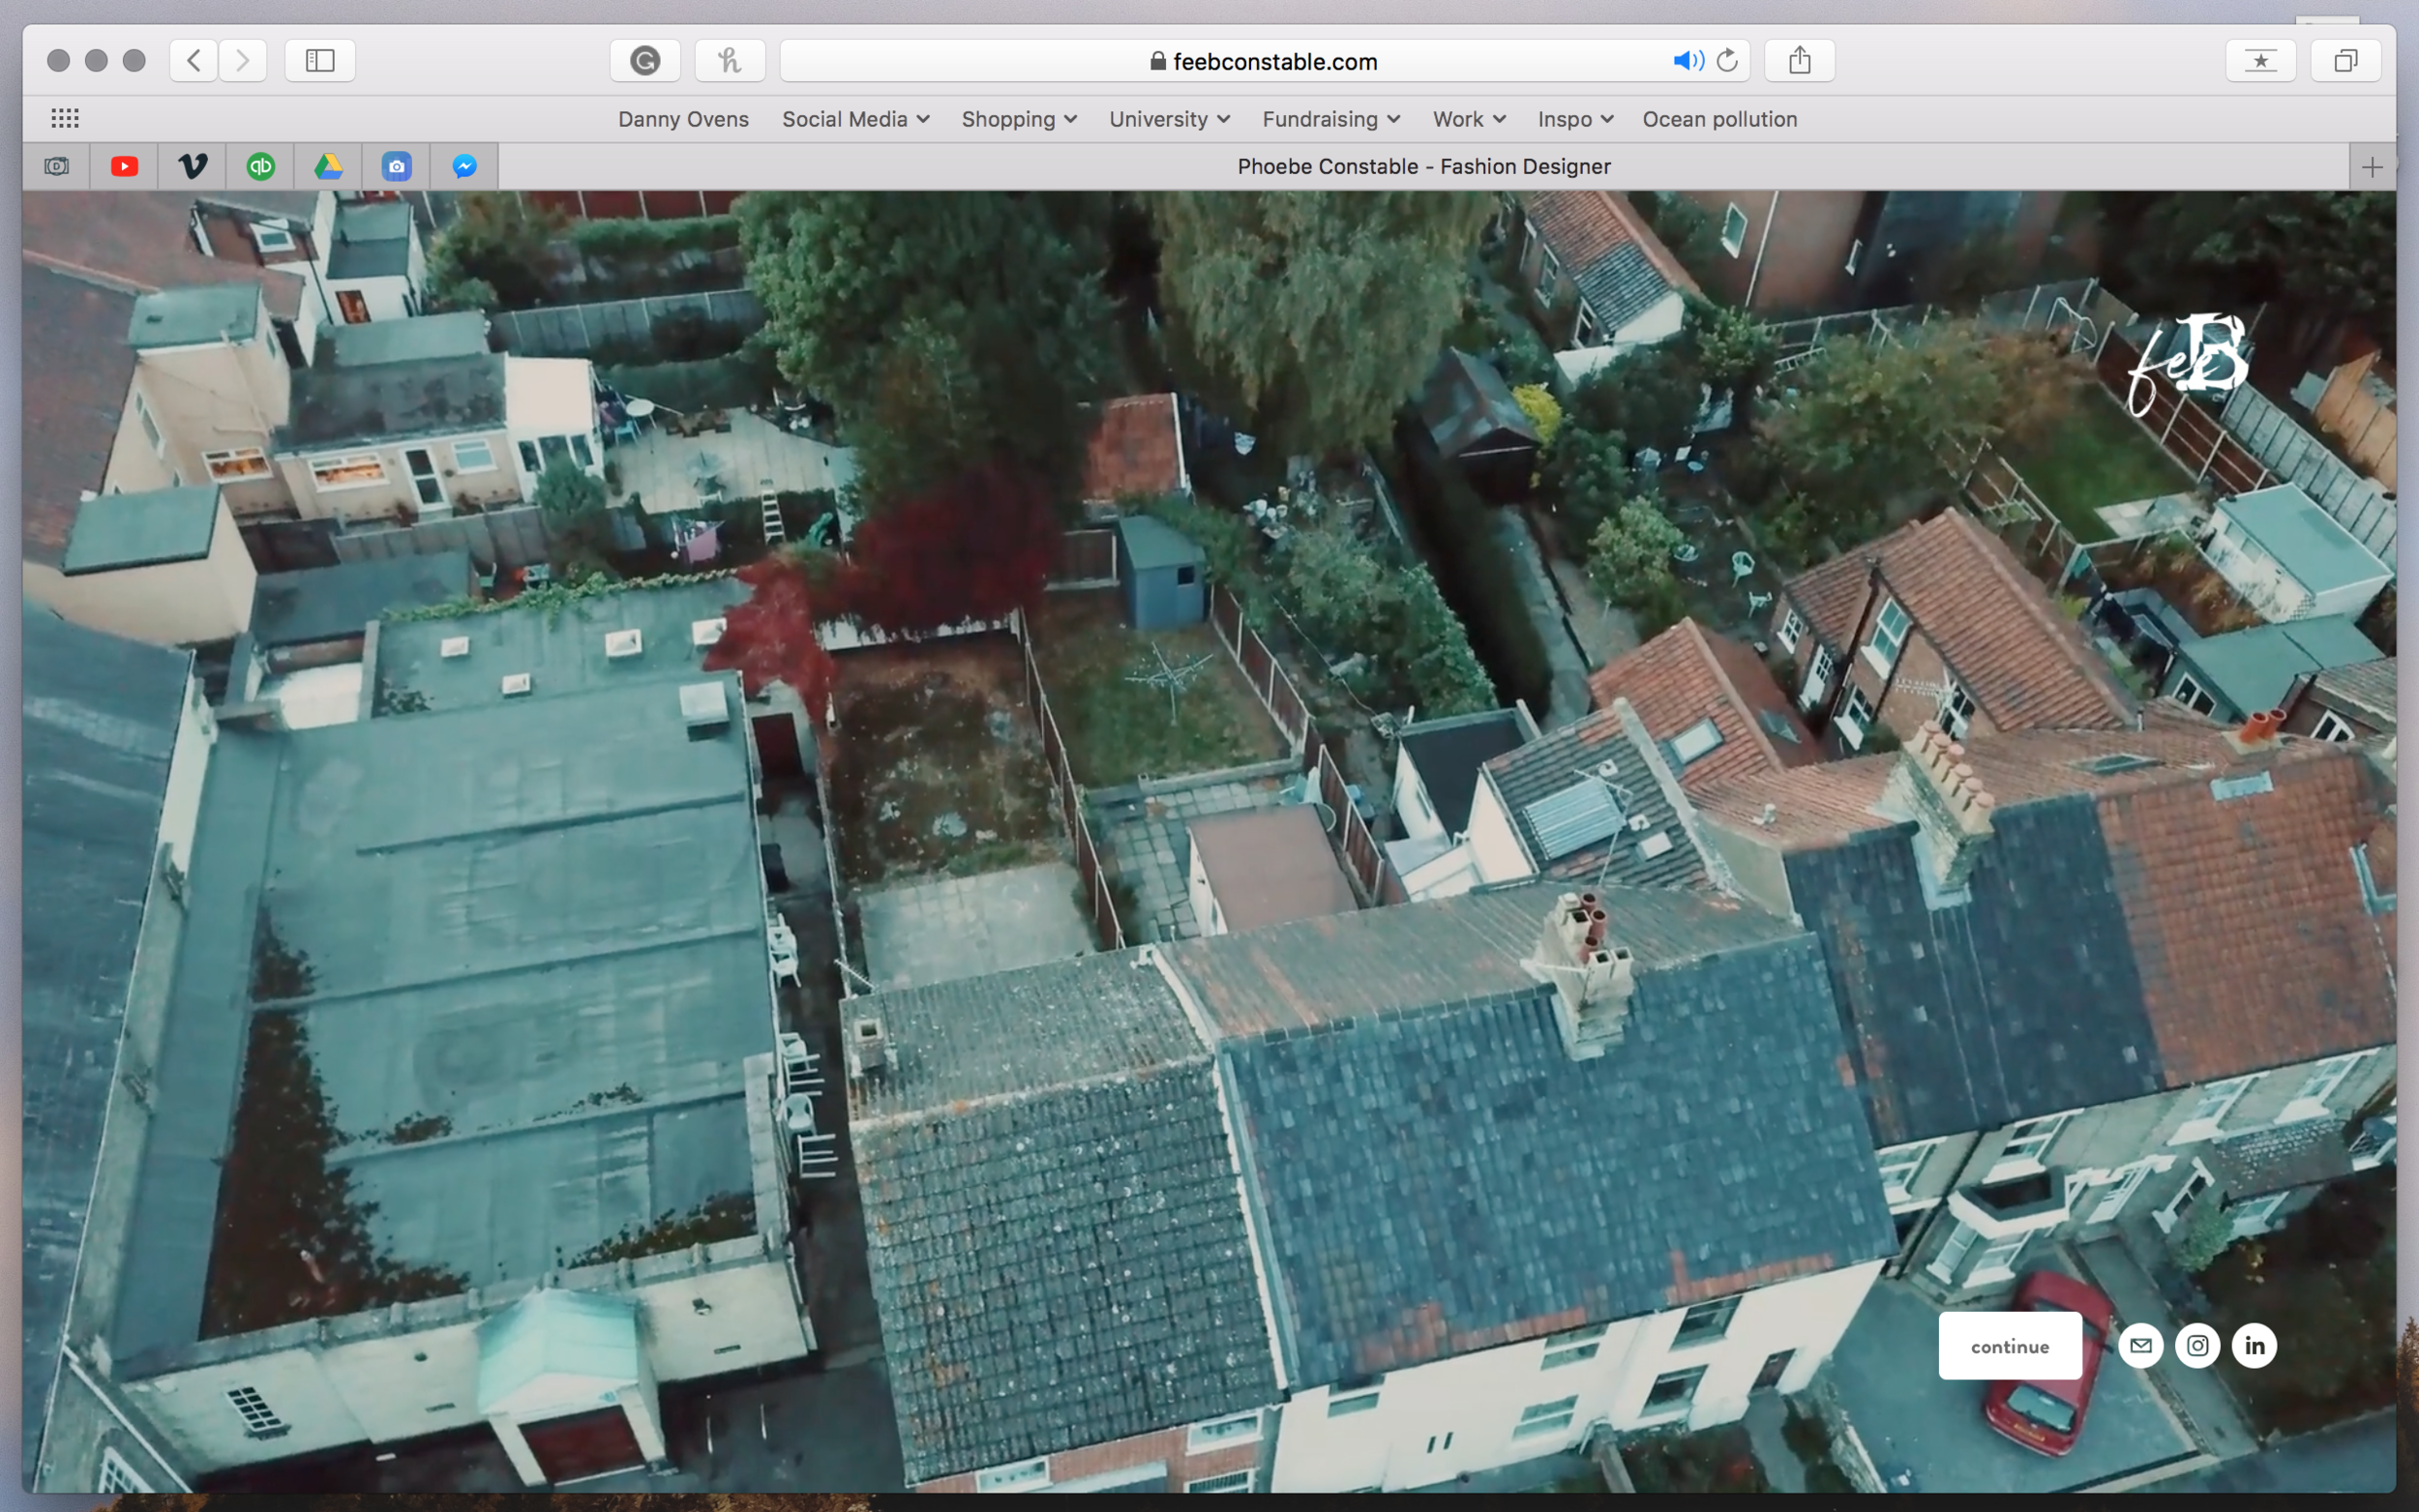The image size is (2419, 1512).
Task: Show all tabs overview
Action: click(x=2345, y=60)
